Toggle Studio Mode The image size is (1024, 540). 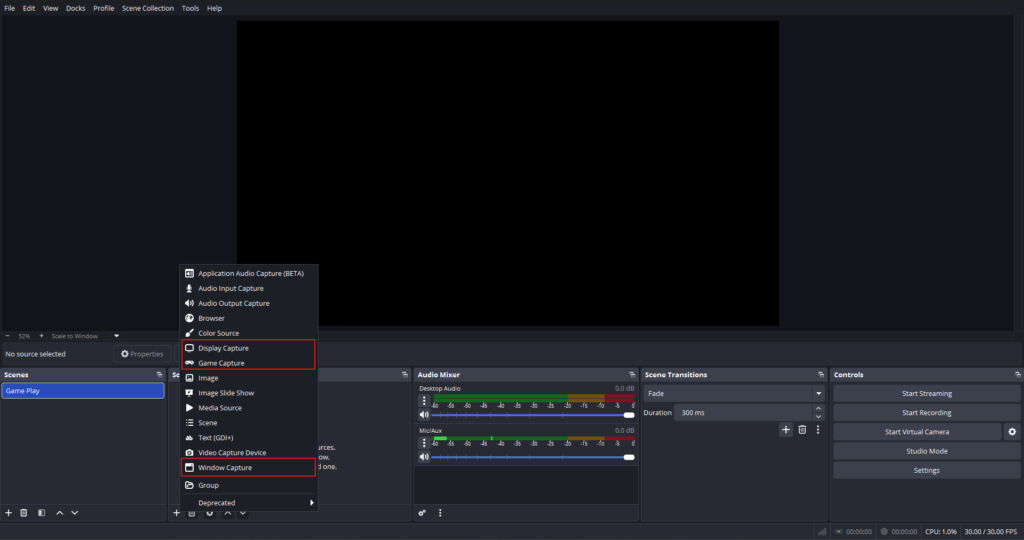(927, 451)
